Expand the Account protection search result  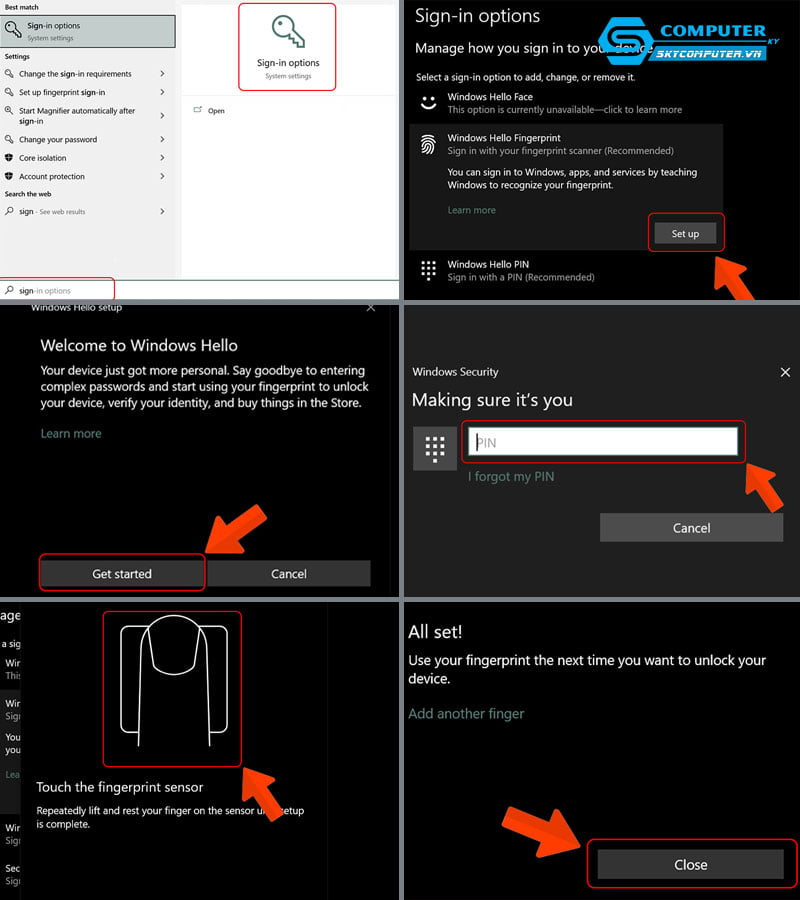tap(162, 176)
